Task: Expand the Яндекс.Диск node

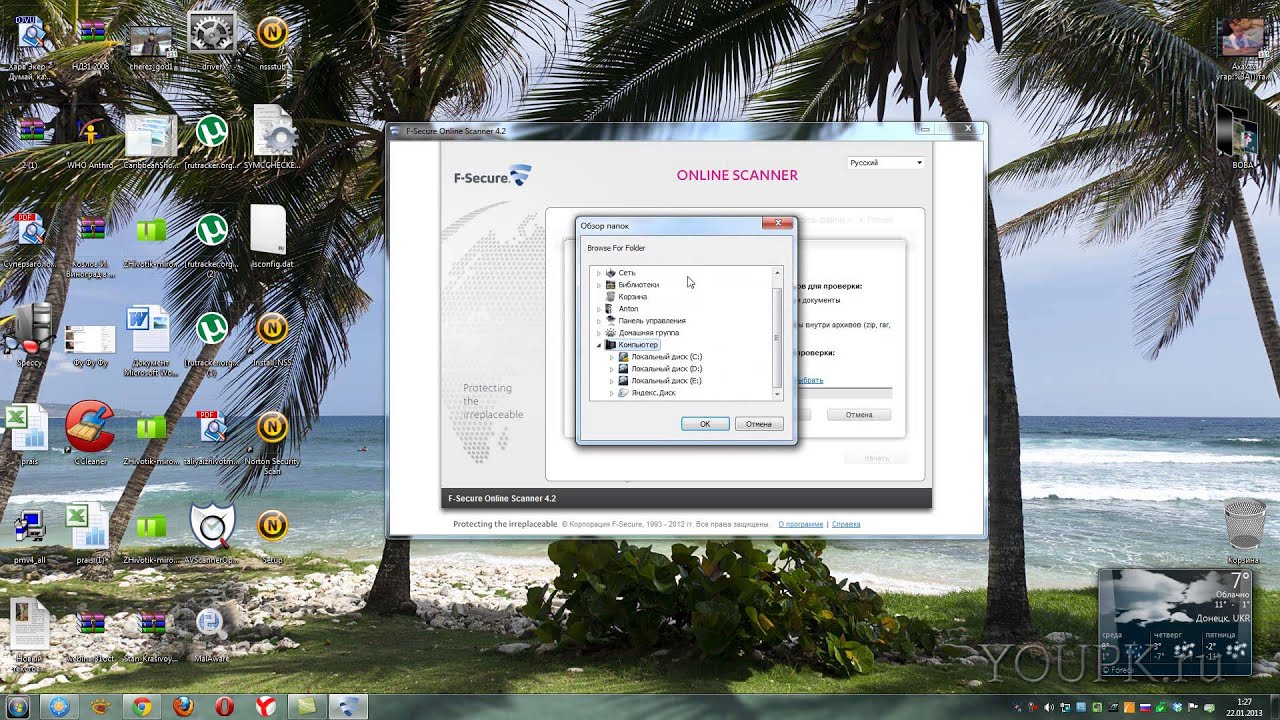Action: [611, 393]
